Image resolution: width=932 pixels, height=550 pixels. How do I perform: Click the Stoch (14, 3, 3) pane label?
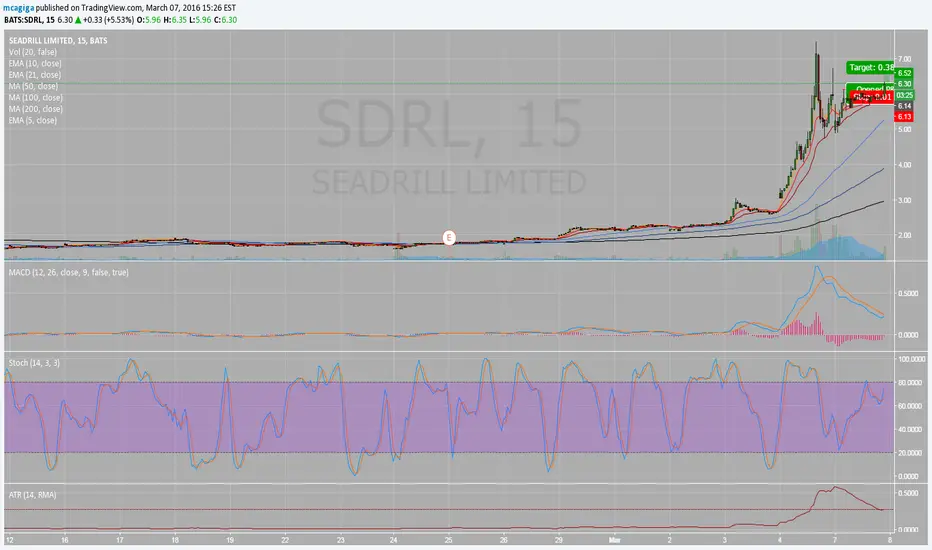point(34,363)
